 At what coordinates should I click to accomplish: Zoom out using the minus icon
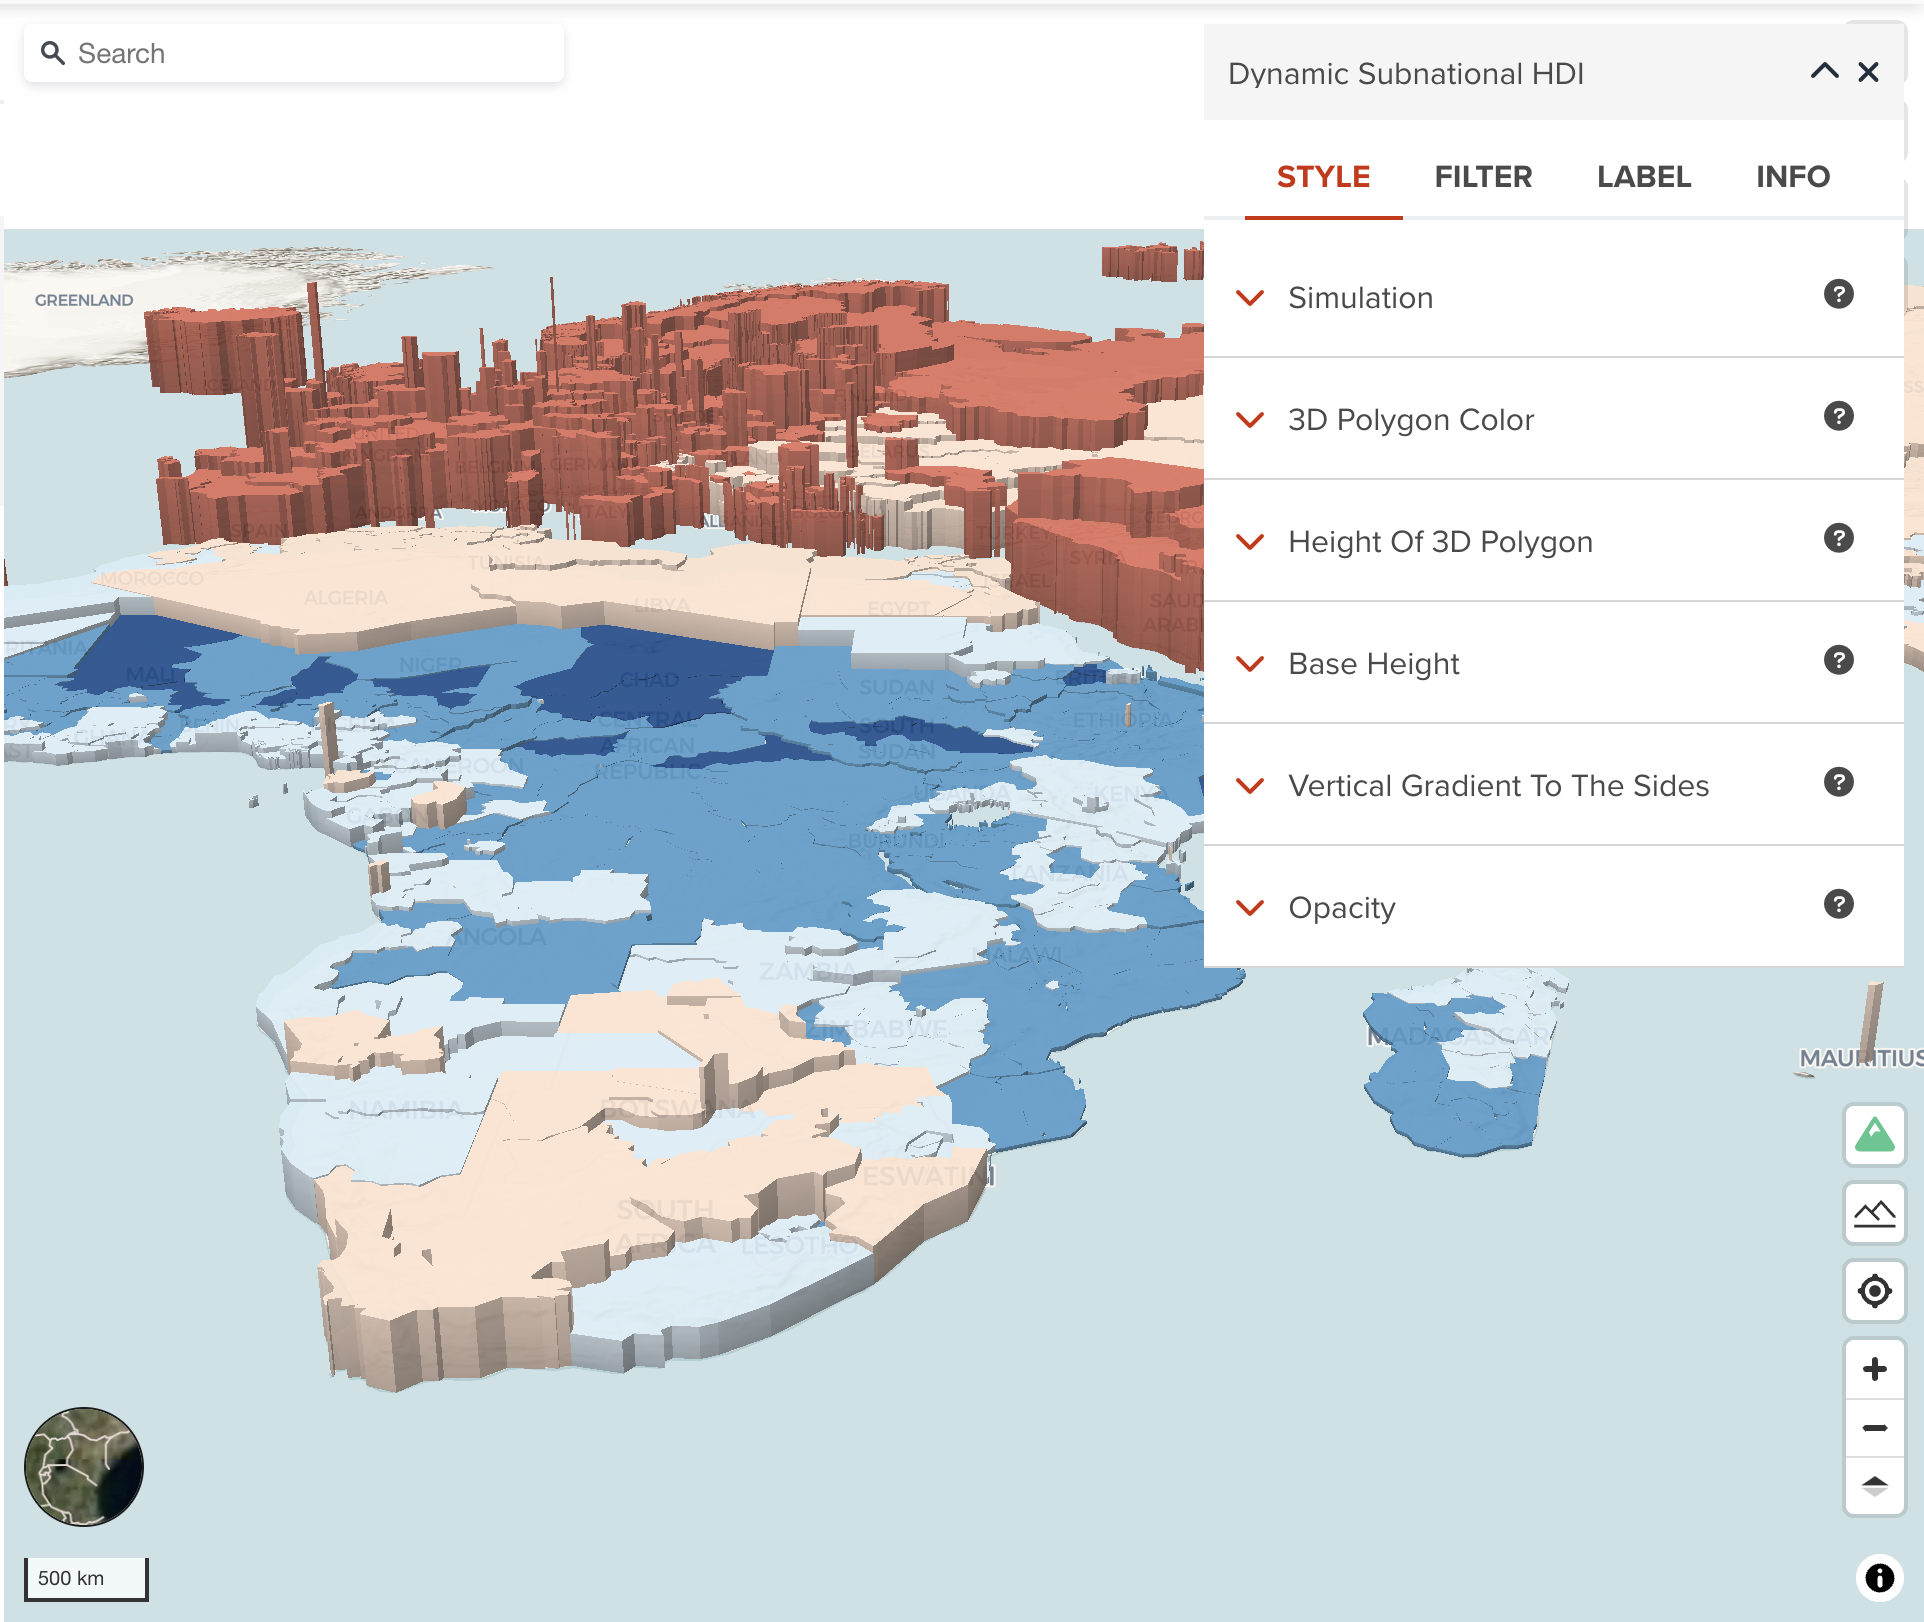tap(1876, 1428)
